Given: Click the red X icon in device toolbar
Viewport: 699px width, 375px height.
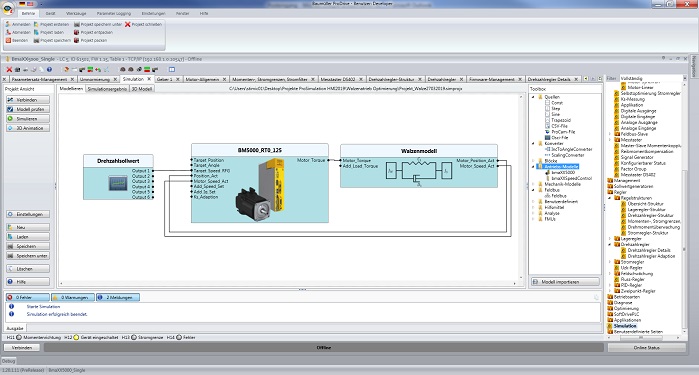Looking at the screenshot, I should [x=9, y=70].
